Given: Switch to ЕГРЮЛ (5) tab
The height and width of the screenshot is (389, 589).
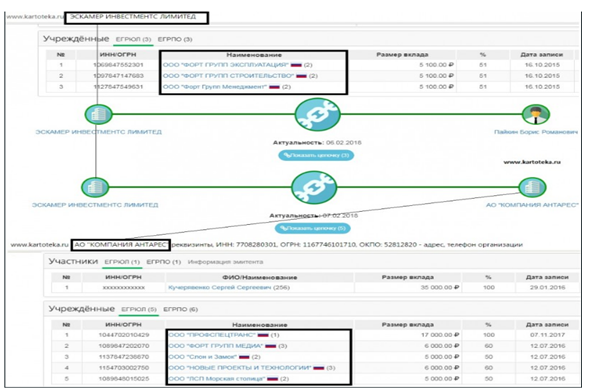Looking at the screenshot, I should click(138, 309).
